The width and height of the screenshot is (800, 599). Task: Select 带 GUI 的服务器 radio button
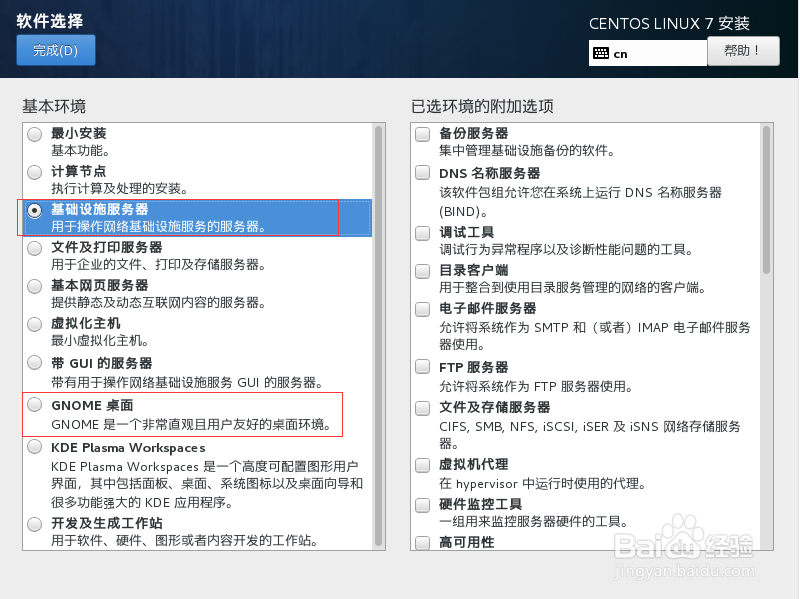click(35, 363)
